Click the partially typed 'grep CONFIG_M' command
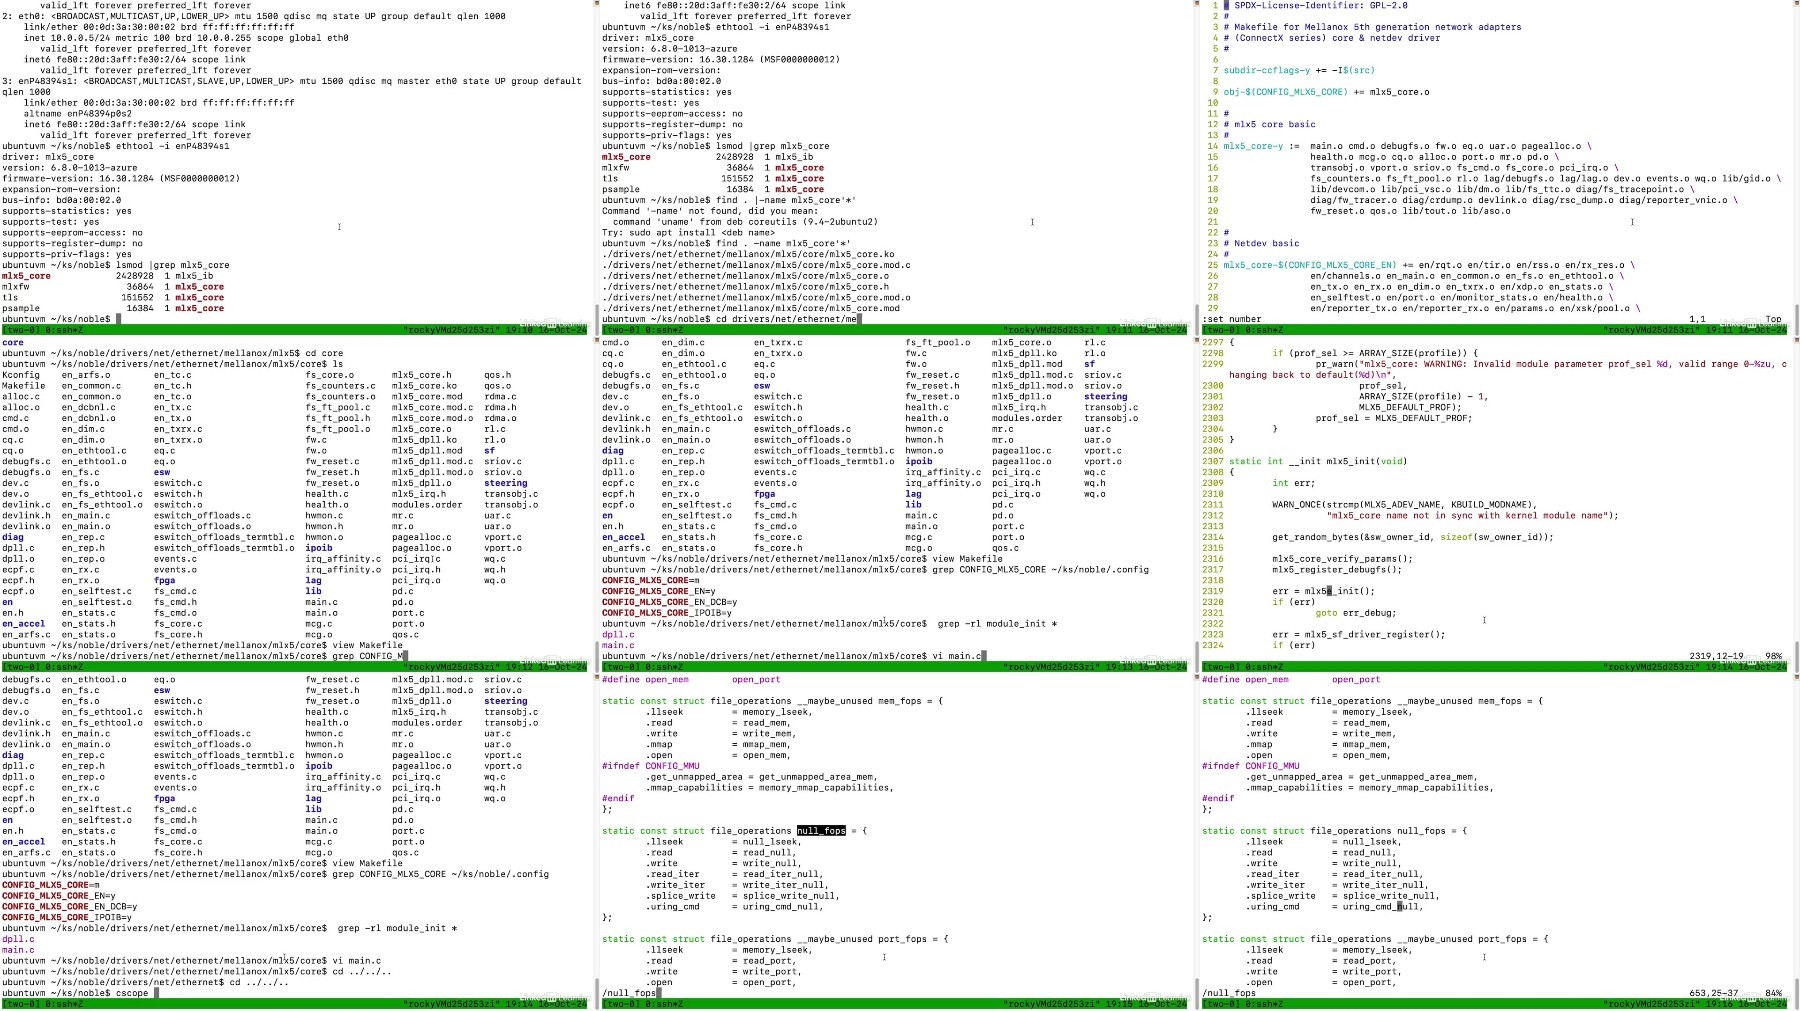The width and height of the screenshot is (1800, 1011). [368, 656]
